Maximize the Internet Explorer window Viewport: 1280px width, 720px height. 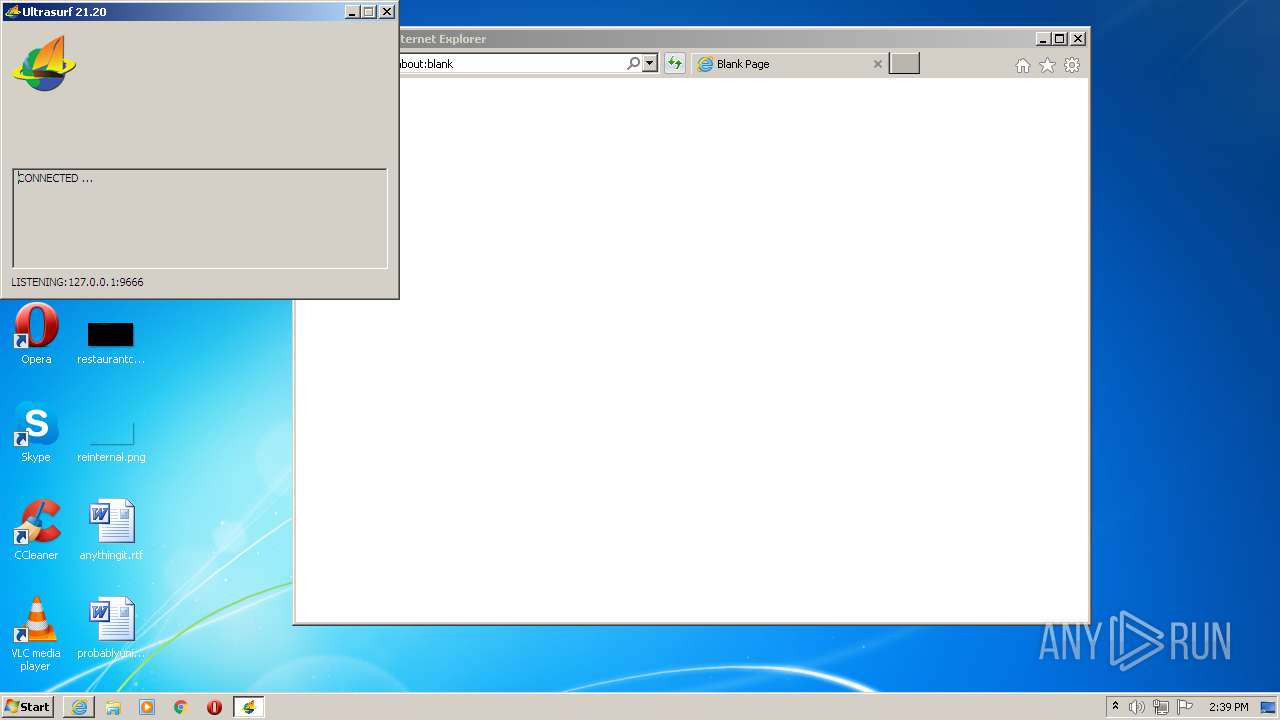click(x=1060, y=39)
